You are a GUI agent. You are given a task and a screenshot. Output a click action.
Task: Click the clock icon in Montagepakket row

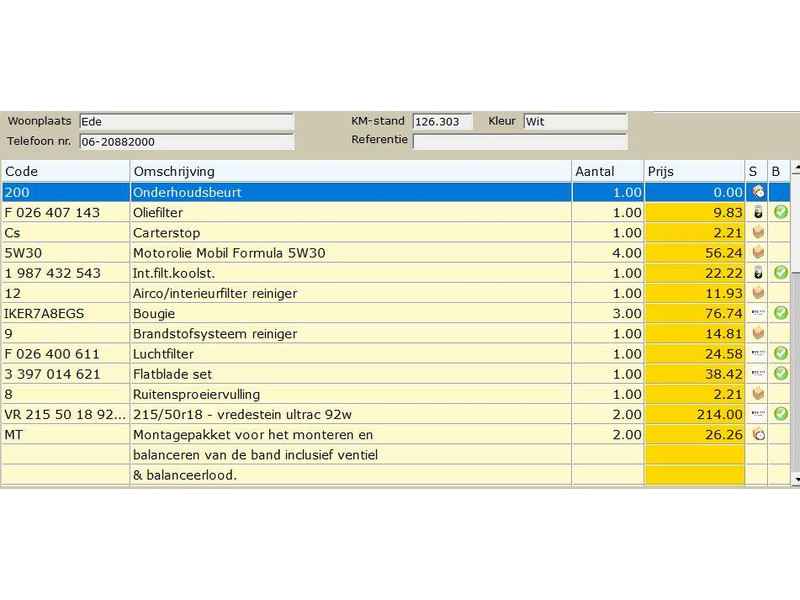(x=759, y=435)
